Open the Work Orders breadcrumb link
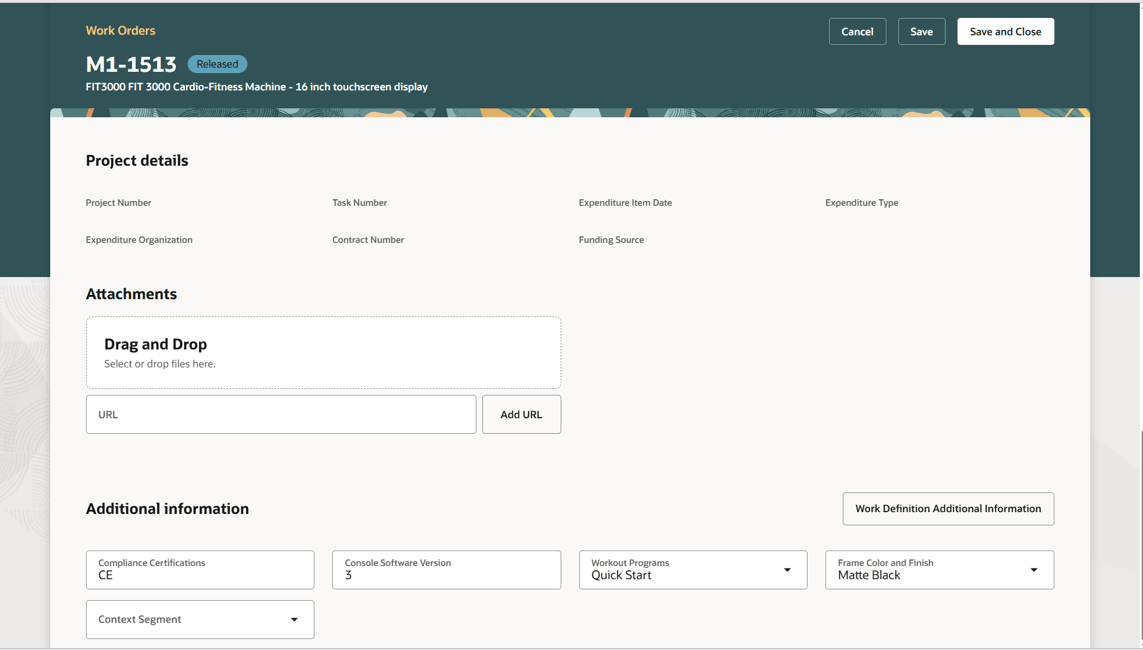 (120, 31)
